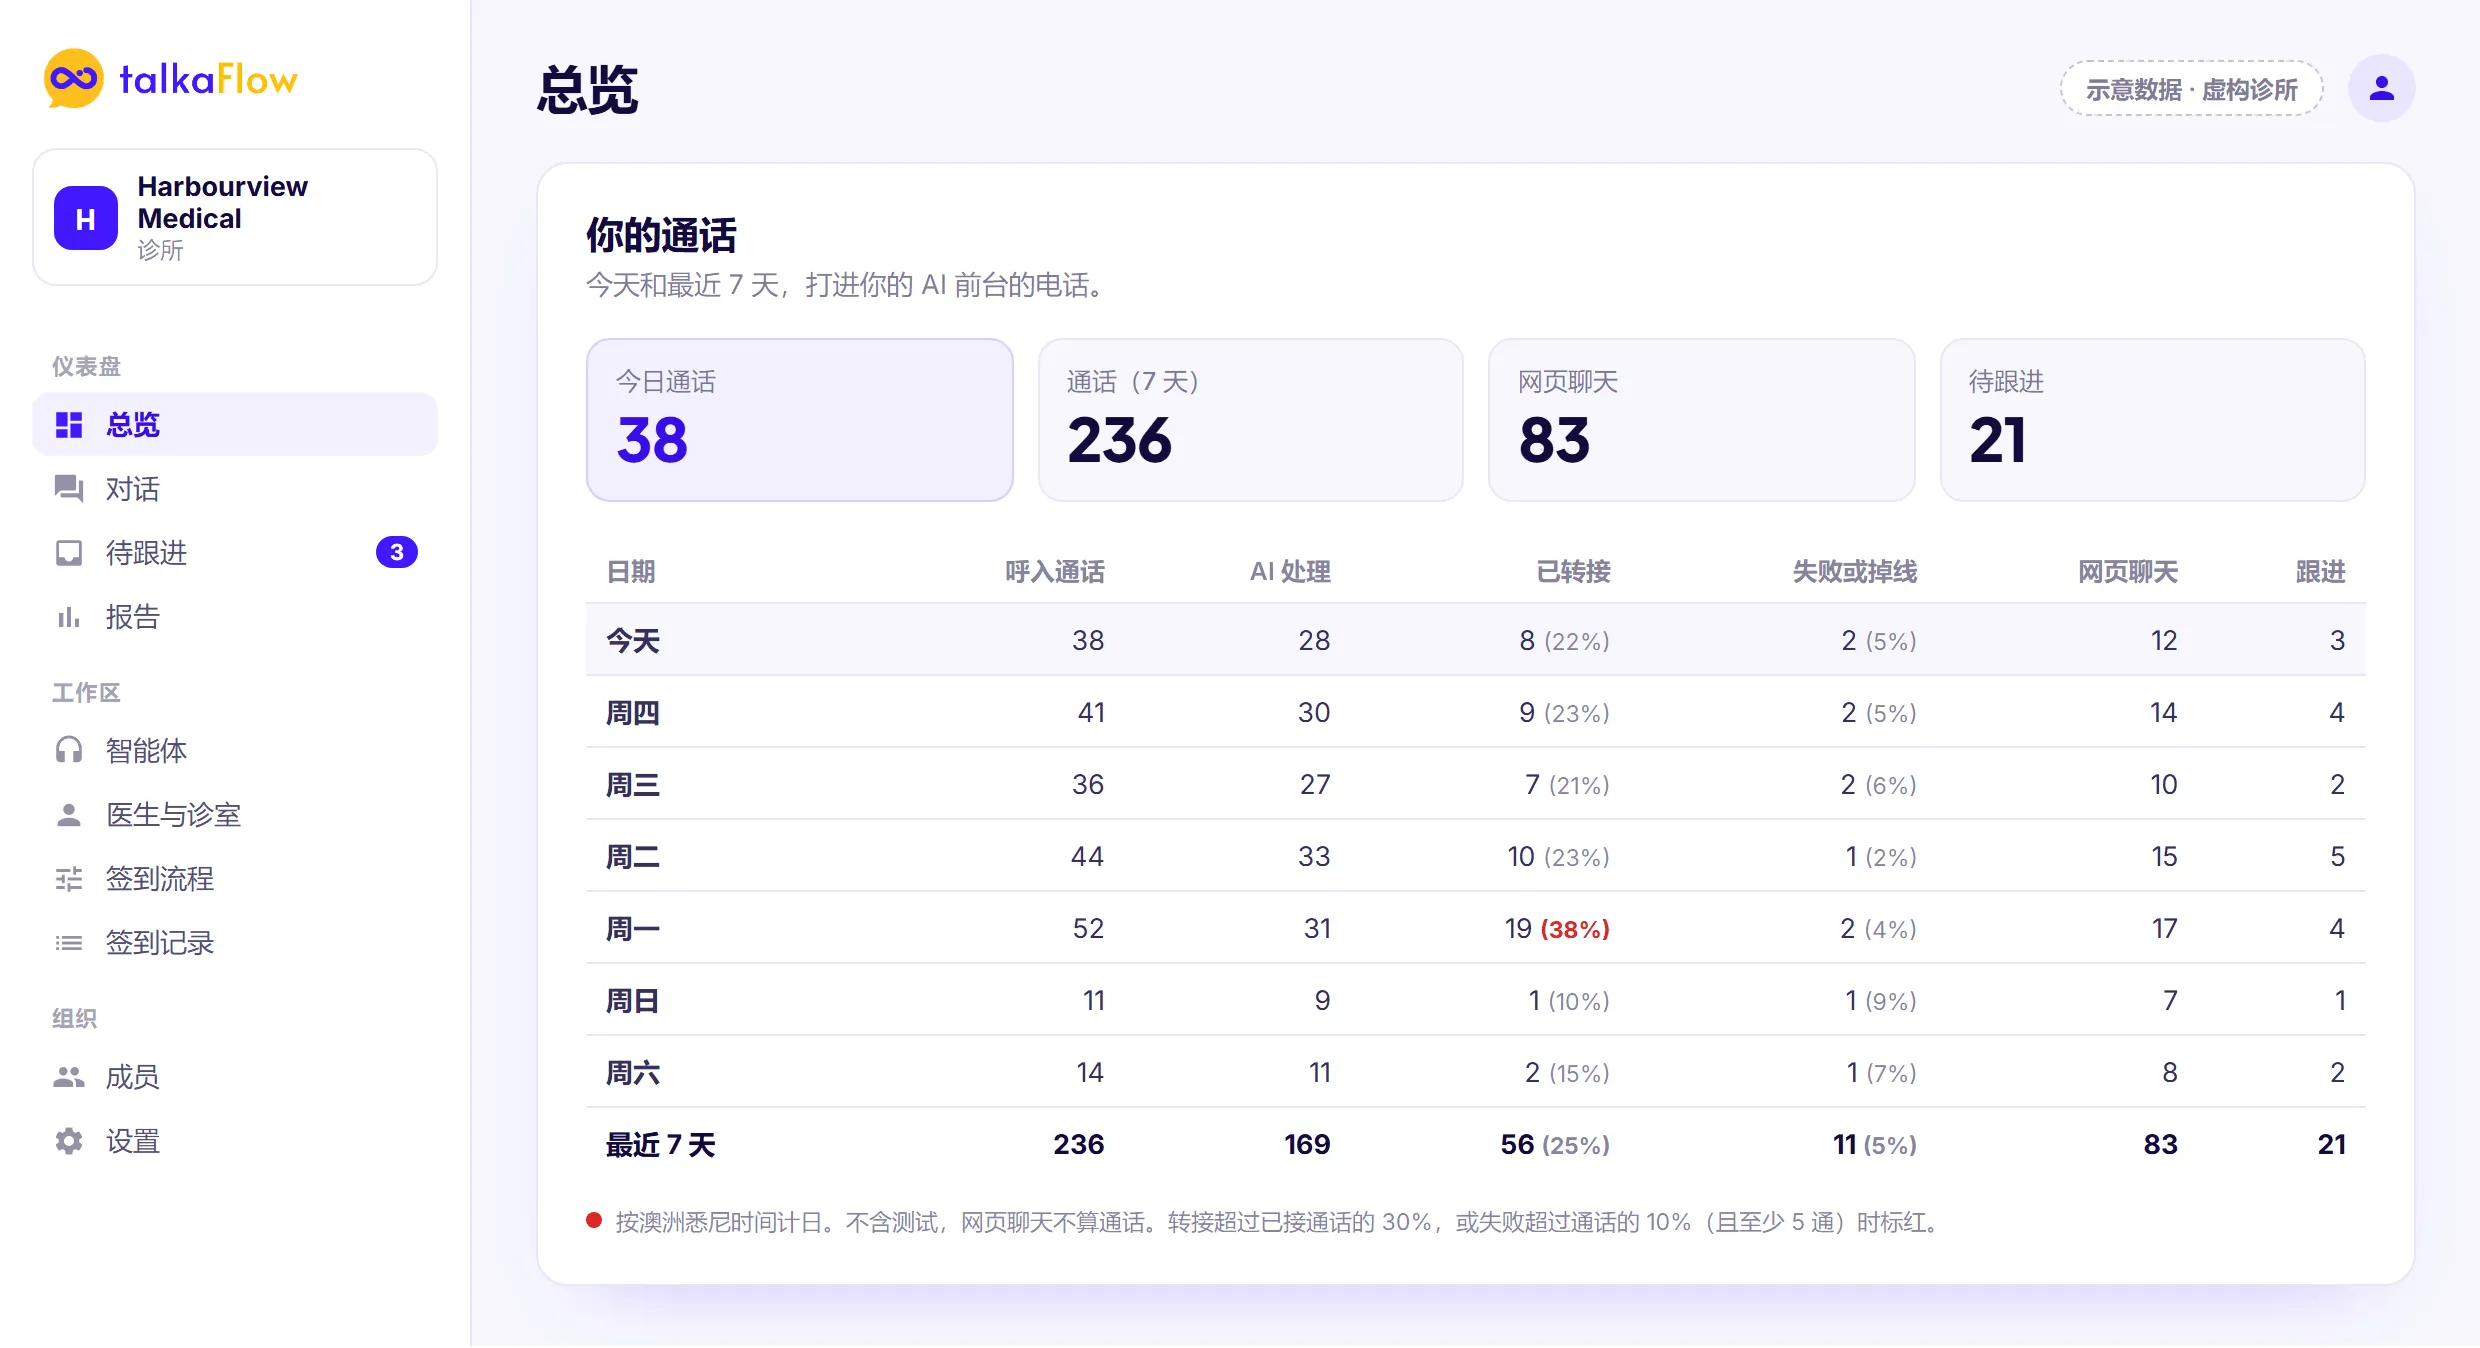
Task: Click the 报告 bar chart icon
Action: point(69,617)
